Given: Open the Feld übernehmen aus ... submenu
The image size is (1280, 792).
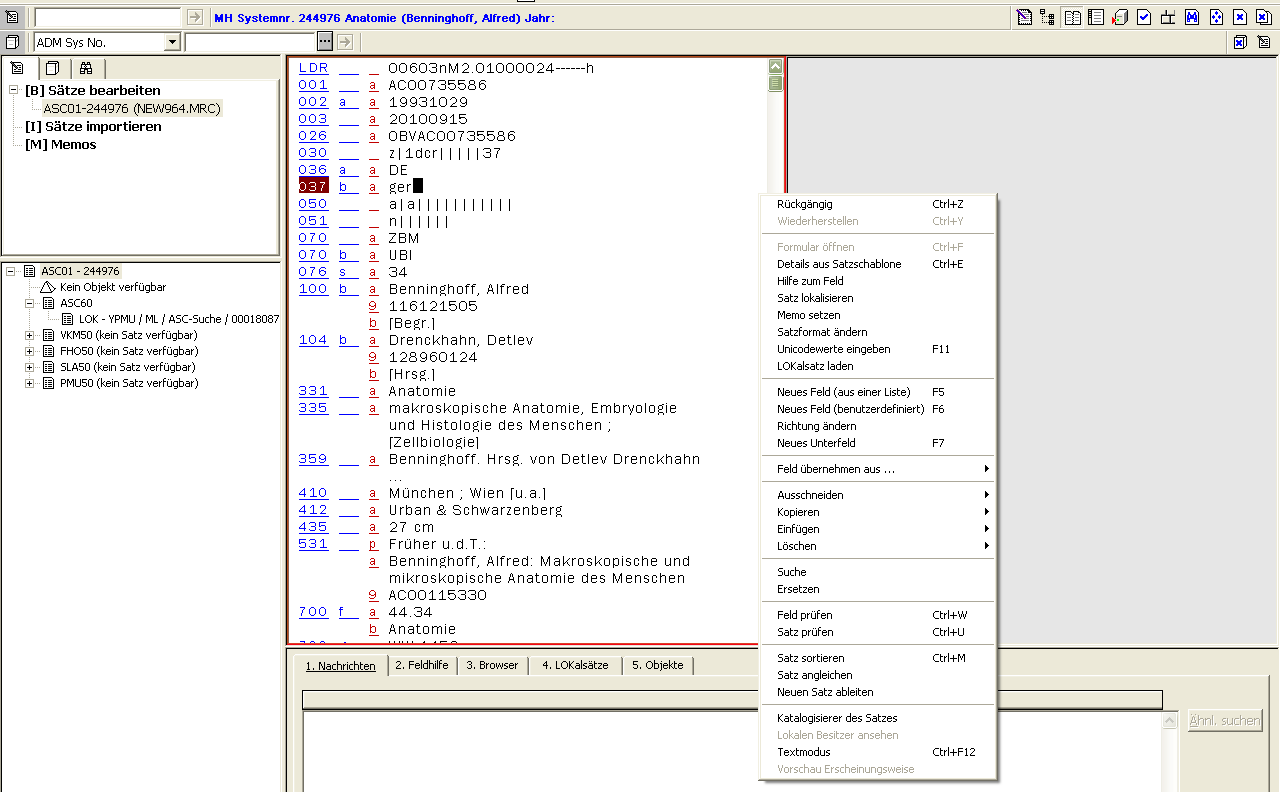Looking at the screenshot, I should [x=877, y=469].
